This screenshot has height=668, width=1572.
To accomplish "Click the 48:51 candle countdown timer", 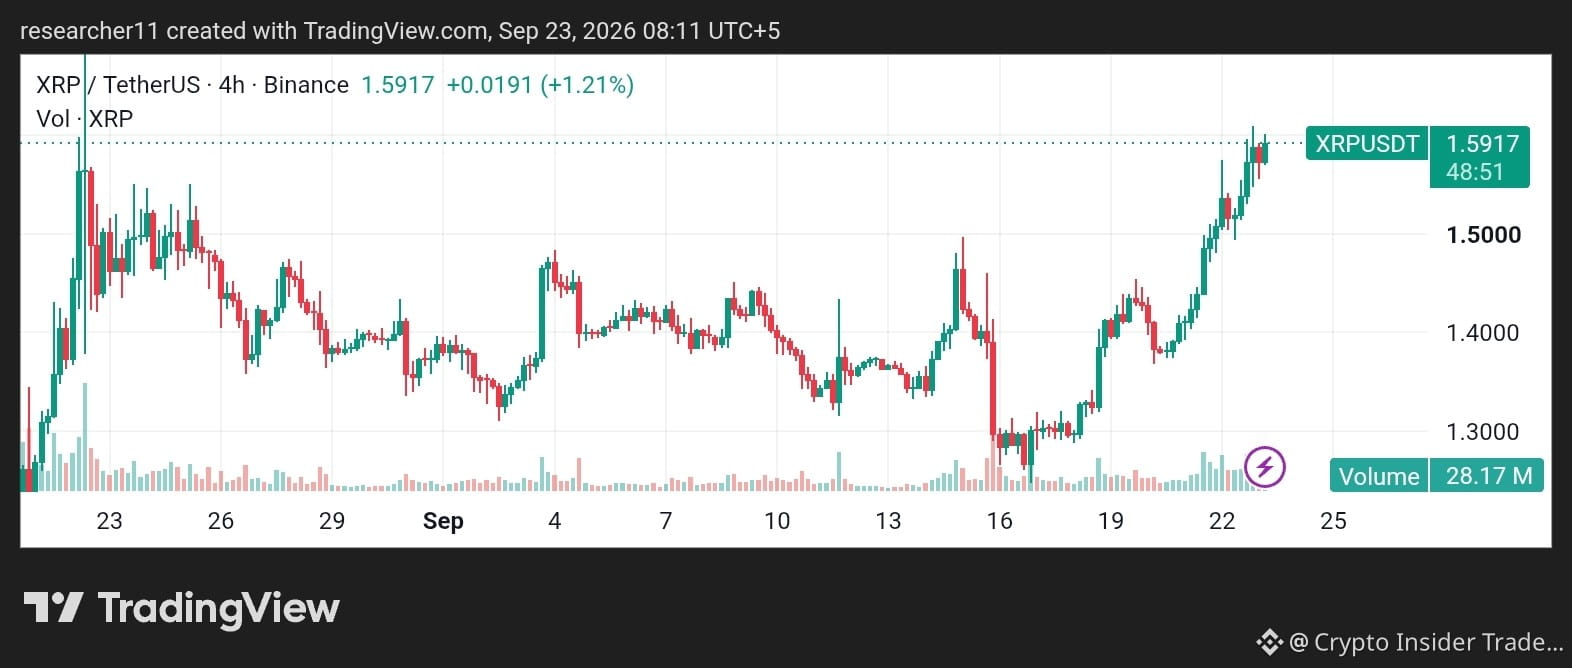I will tap(1475, 172).
